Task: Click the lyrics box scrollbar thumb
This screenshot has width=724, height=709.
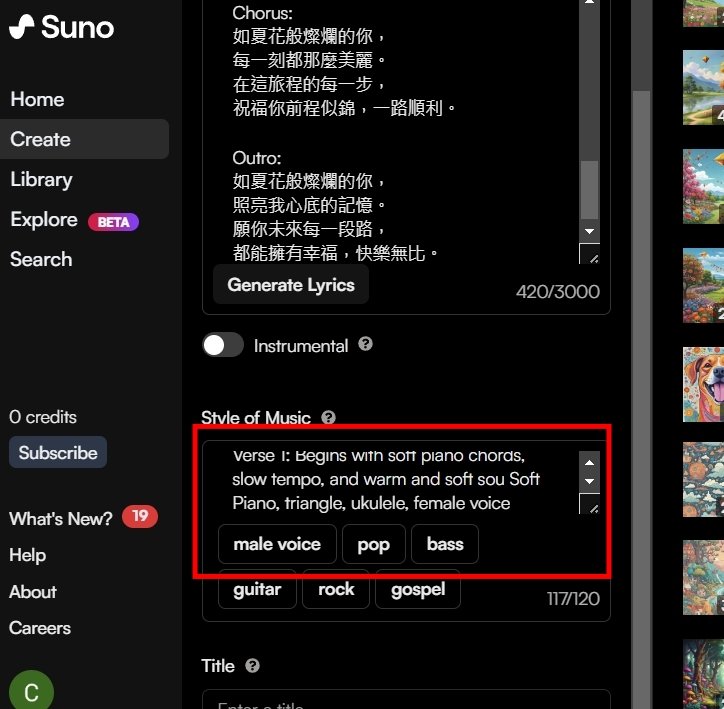Action: click(589, 188)
